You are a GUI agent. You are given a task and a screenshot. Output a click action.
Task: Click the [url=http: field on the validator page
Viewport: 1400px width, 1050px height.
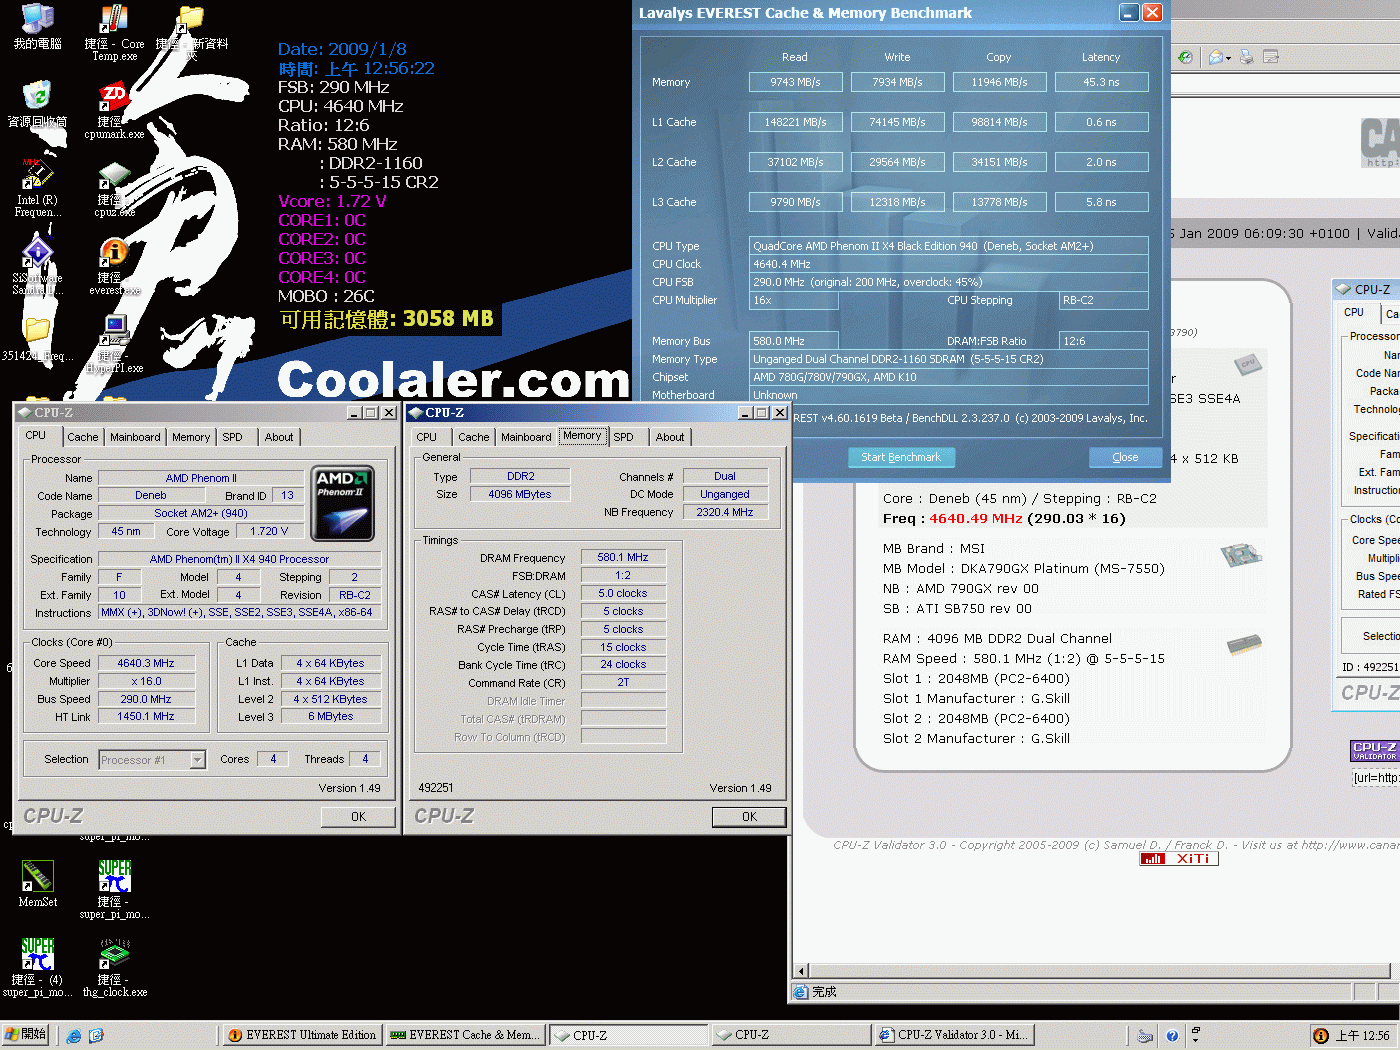pos(1376,778)
